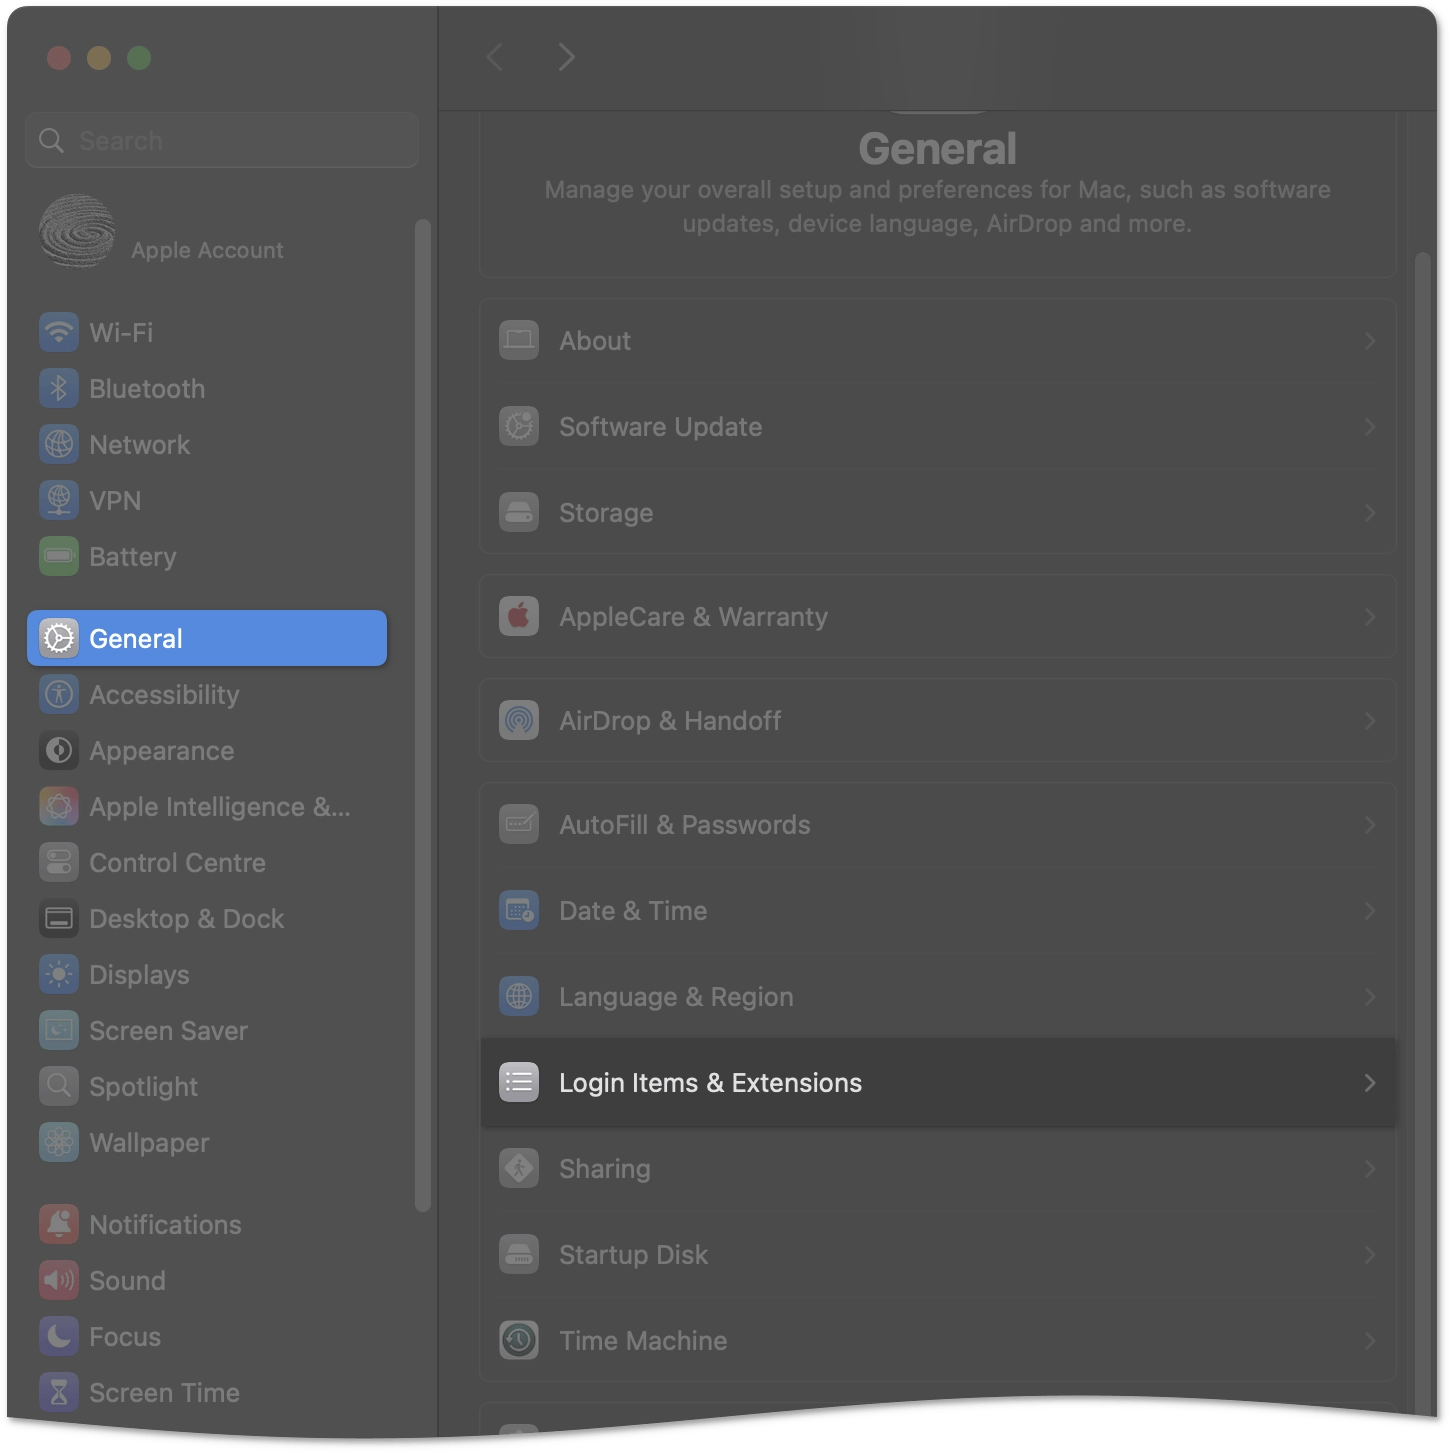Click the Displays sun icon
The image size is (1450, 1453).
point(59,974)
